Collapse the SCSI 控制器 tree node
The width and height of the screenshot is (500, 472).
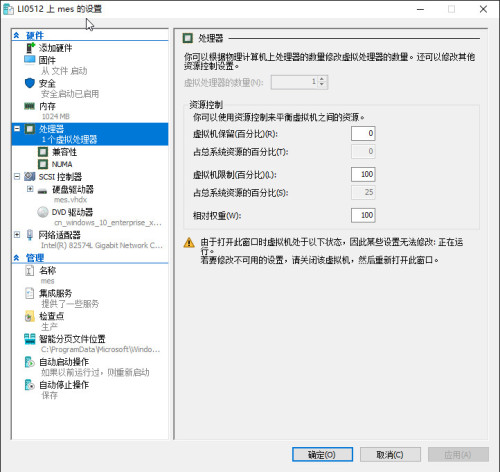[17, 176]
